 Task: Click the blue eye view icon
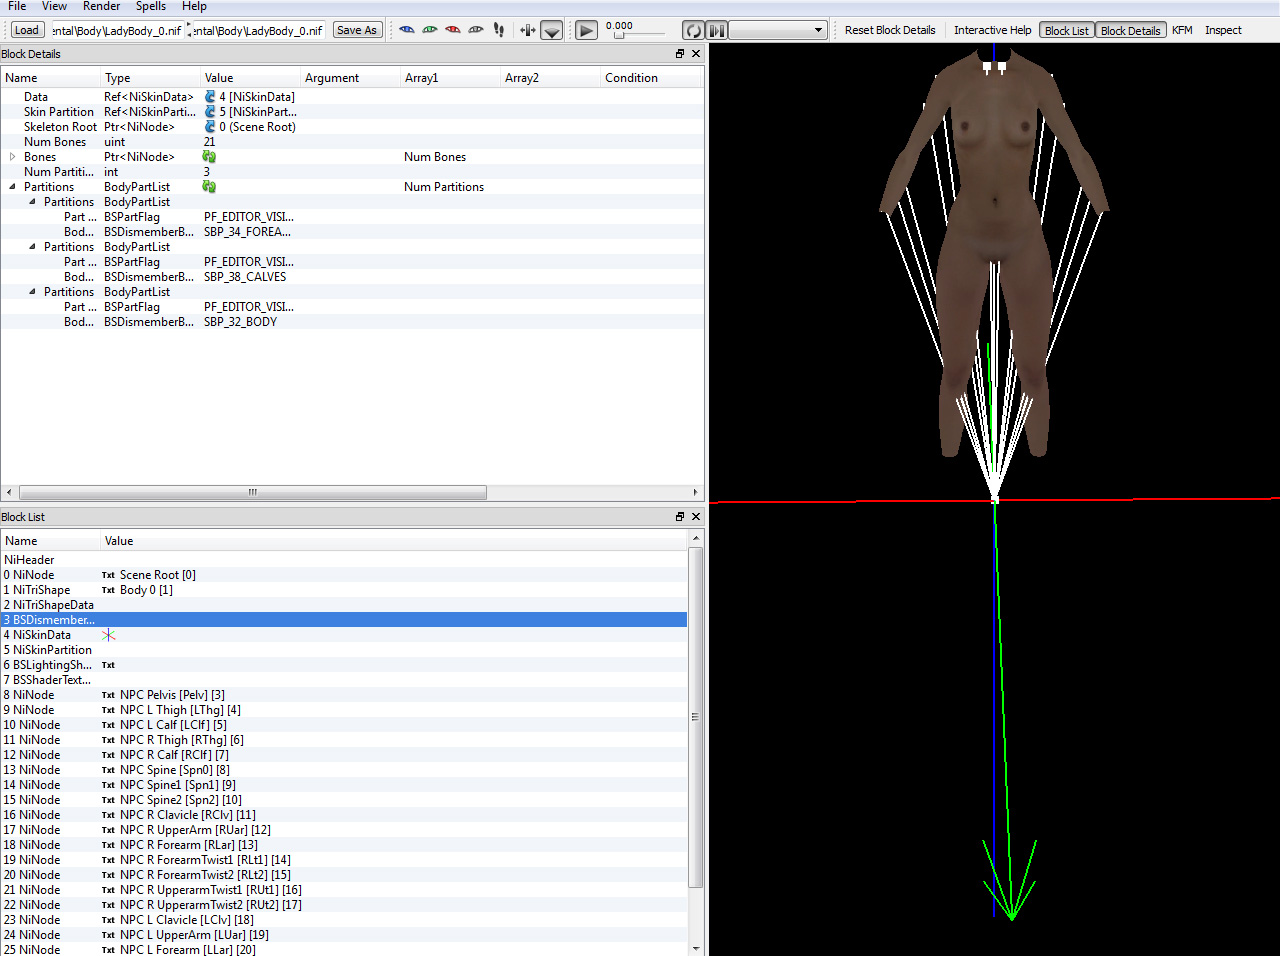[x=407, y=30]
